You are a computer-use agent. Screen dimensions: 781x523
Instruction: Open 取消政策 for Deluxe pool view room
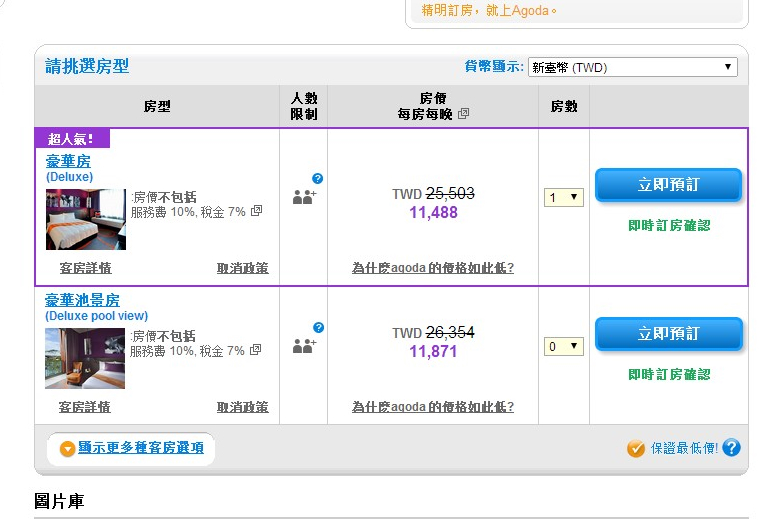click(243, 407)
